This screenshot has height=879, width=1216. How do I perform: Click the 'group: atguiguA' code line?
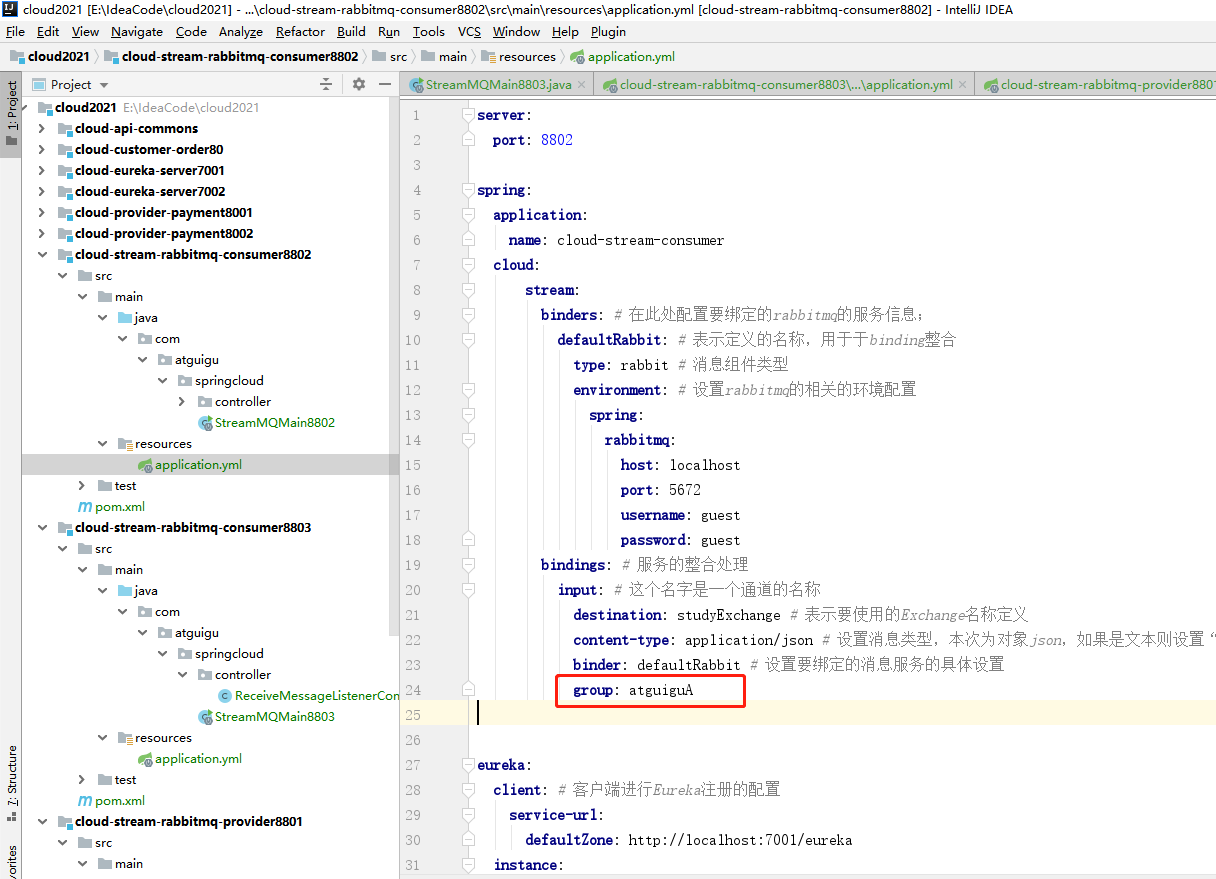[633, 690]
